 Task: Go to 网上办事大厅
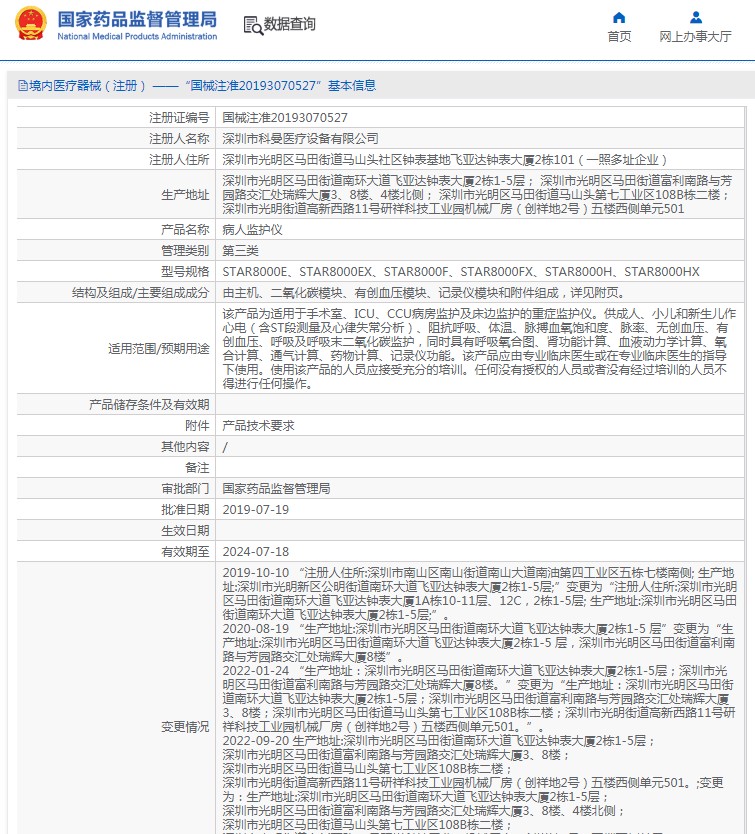tap(695, 37)
